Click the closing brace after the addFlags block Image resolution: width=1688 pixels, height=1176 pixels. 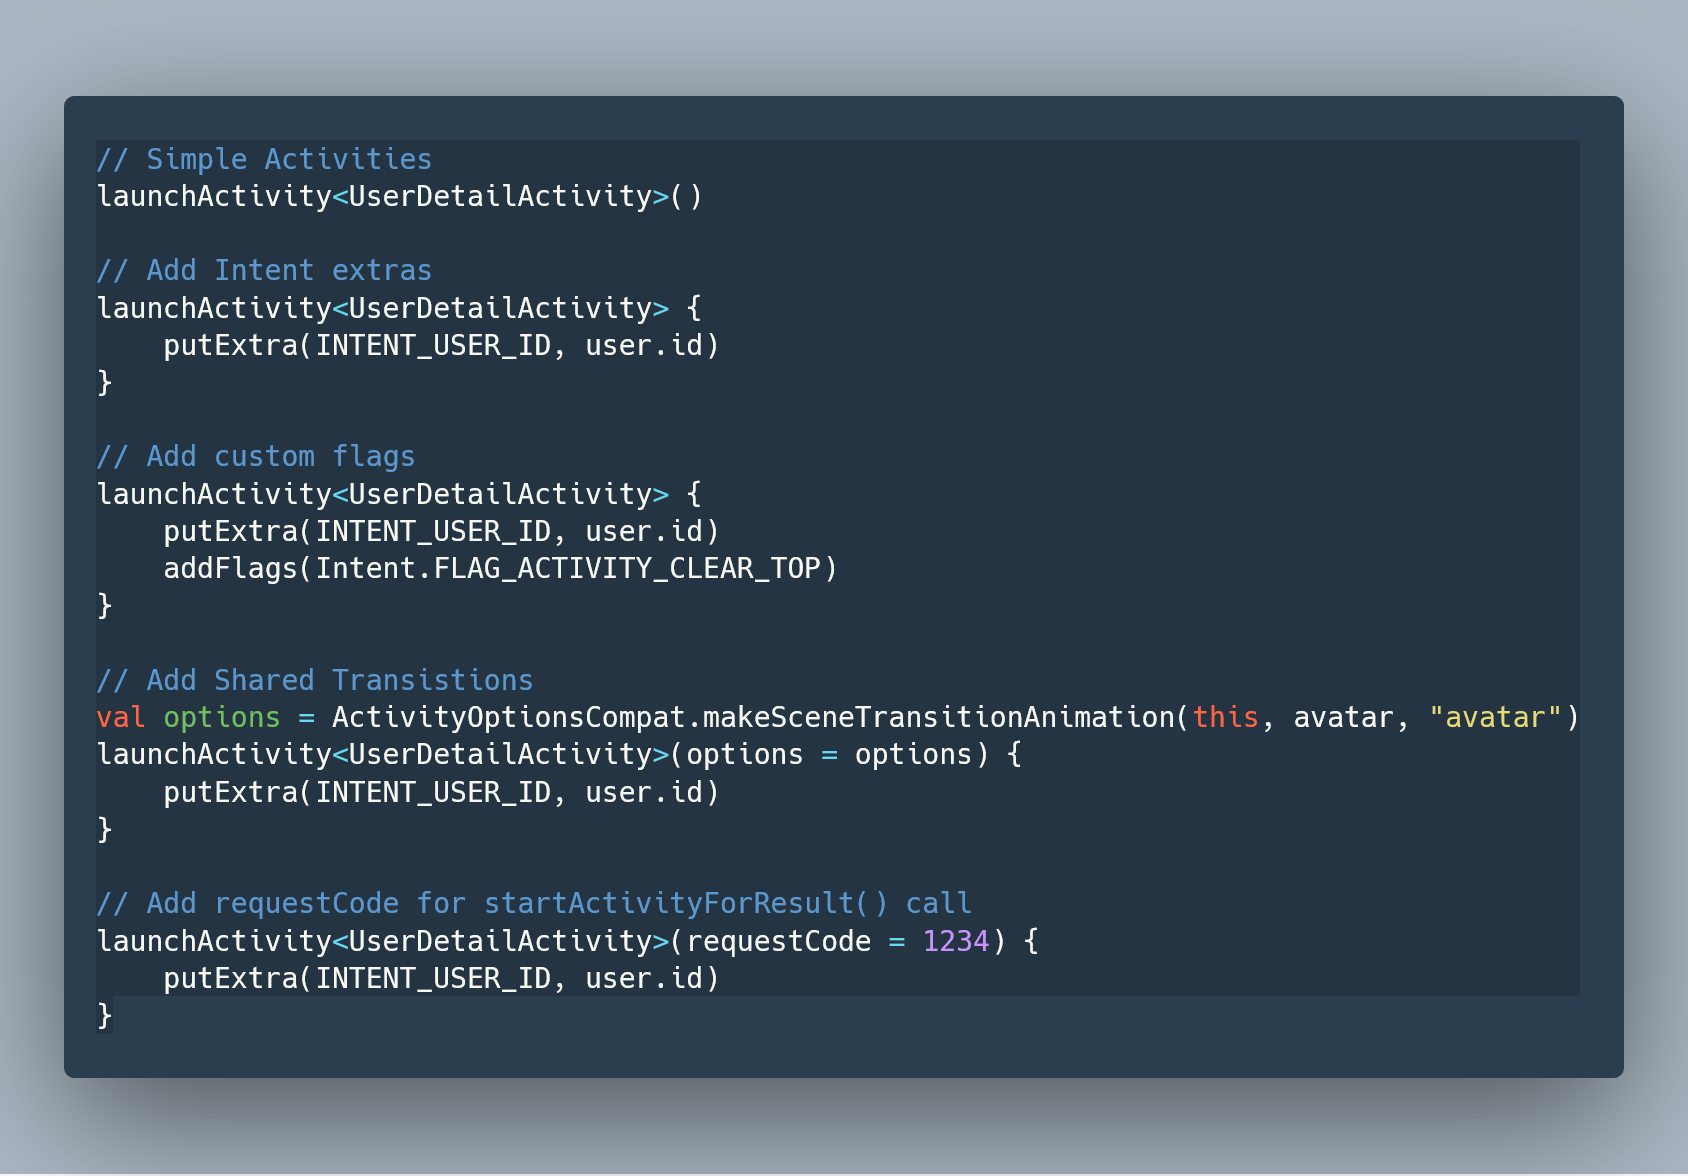pyautogui.click(x=105, y=605)
